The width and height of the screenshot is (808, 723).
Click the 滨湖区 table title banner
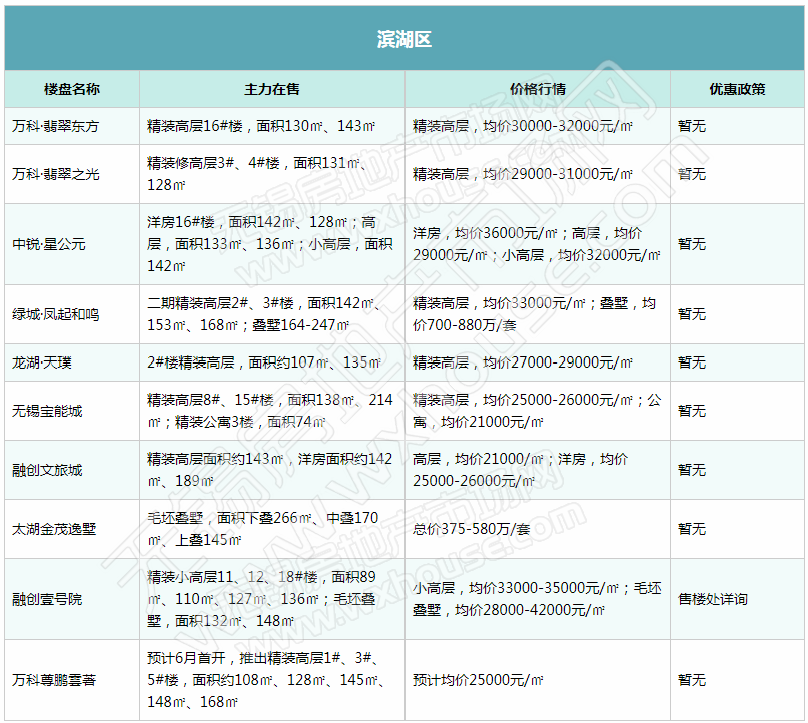pos(404,39)
